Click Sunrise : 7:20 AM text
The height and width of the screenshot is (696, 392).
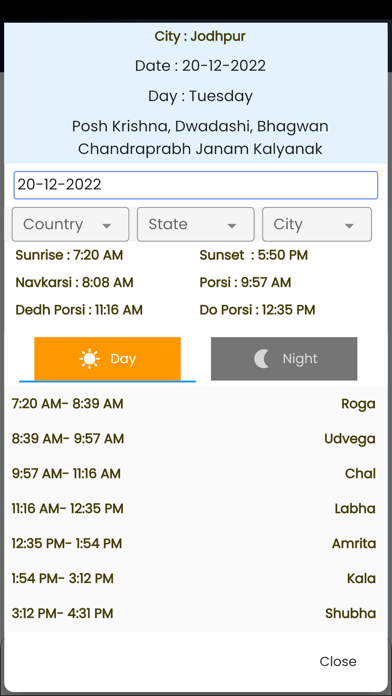point(69,256)
